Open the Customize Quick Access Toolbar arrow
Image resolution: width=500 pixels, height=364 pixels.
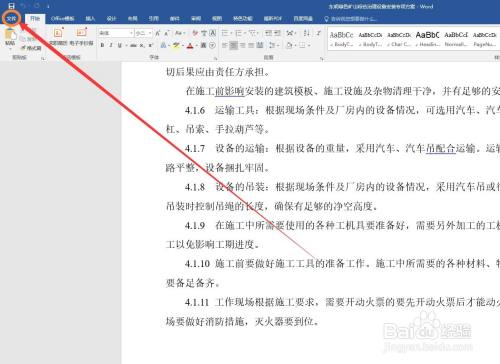48,6
